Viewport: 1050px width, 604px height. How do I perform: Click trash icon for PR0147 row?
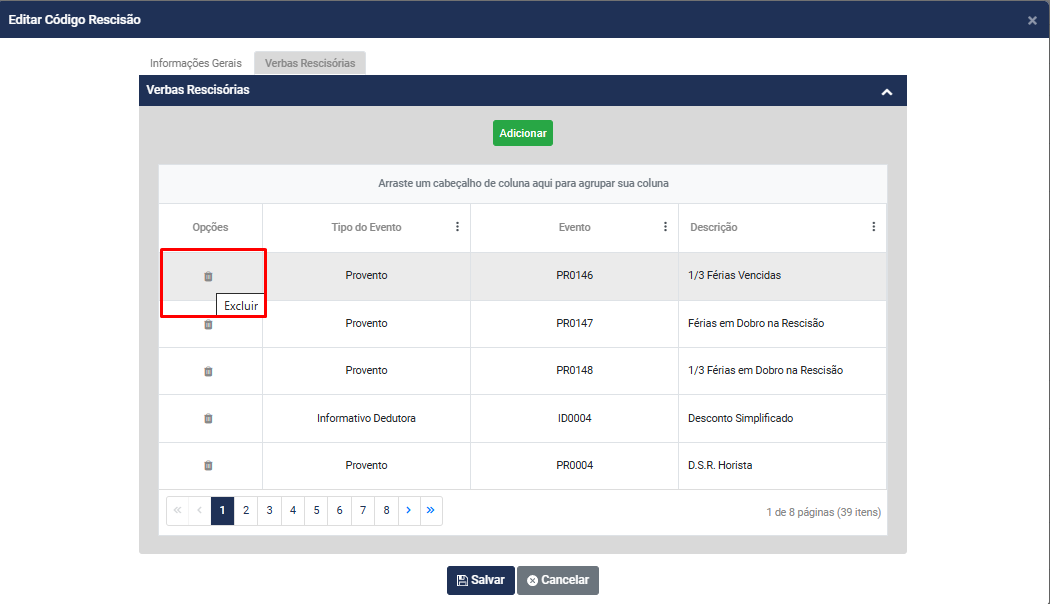pyautogui.click(x=208, y=324)
